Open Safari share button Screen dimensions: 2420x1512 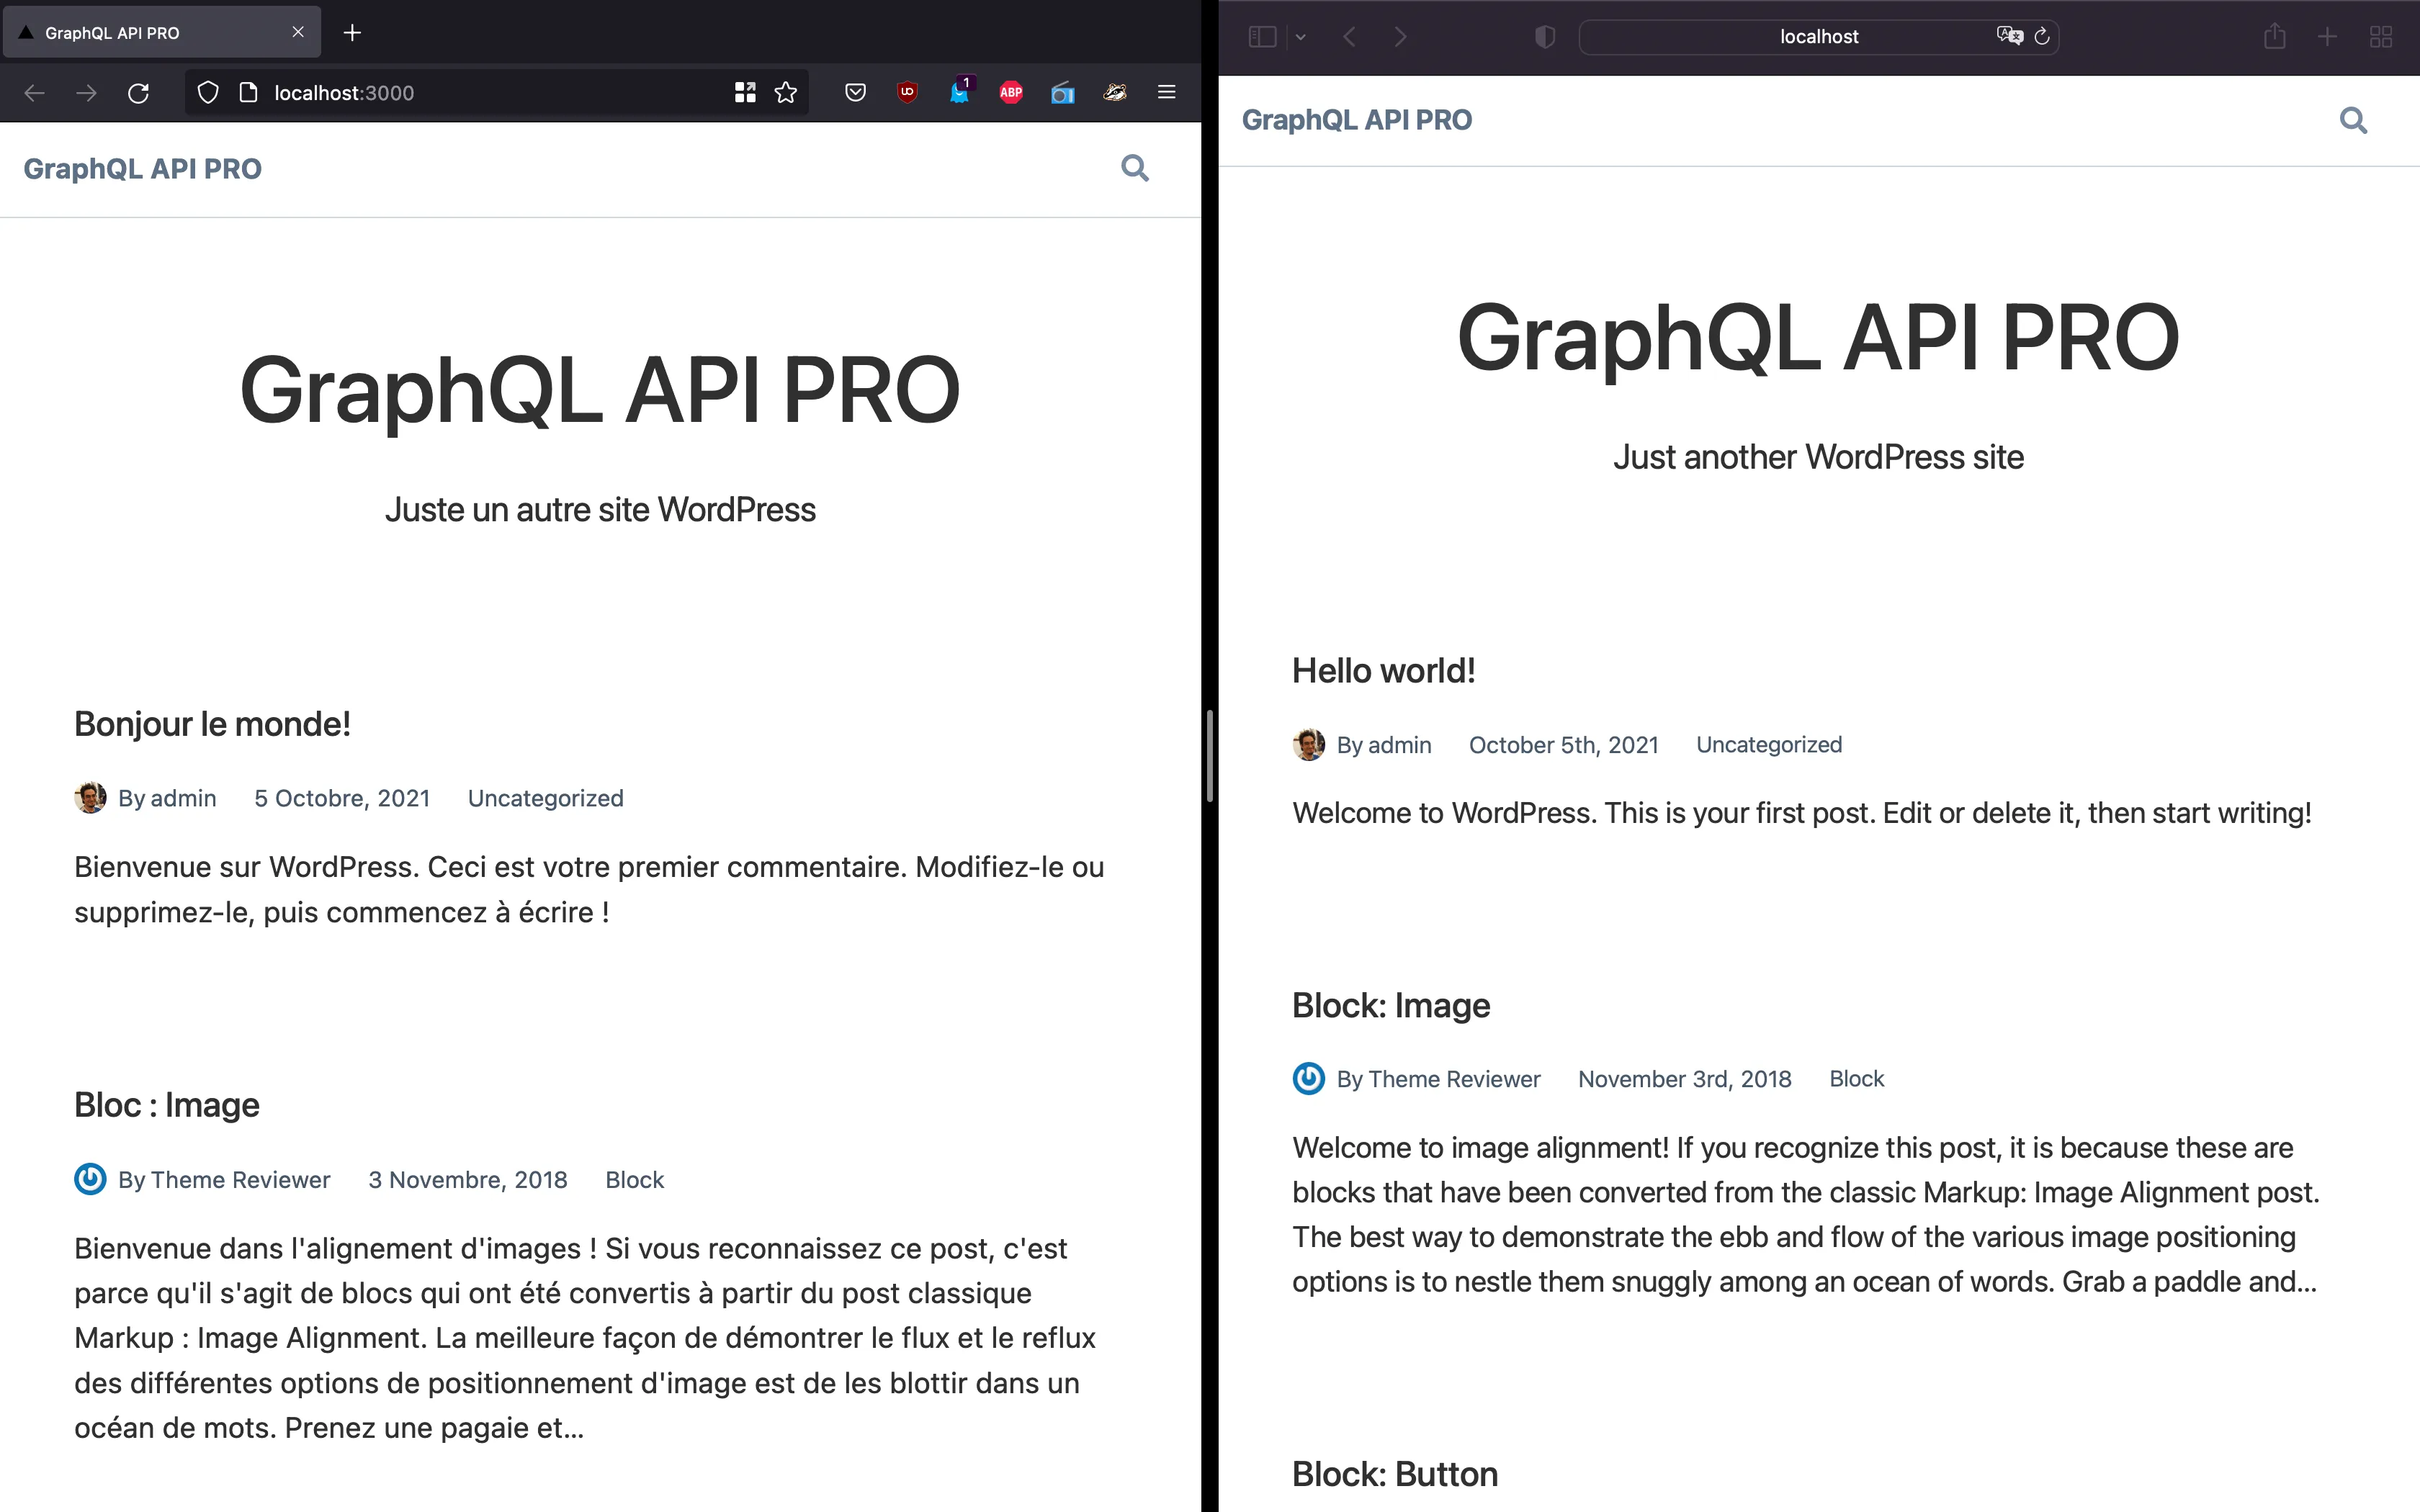coord(2275,36)
